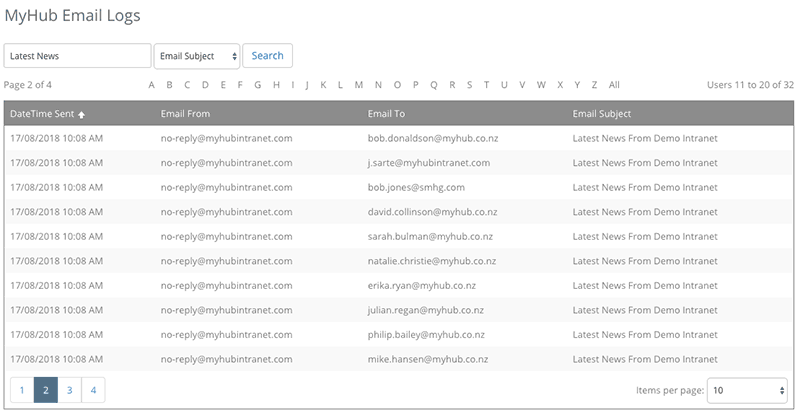
Task: Sort by Email To column header
Action: [386, 114]
